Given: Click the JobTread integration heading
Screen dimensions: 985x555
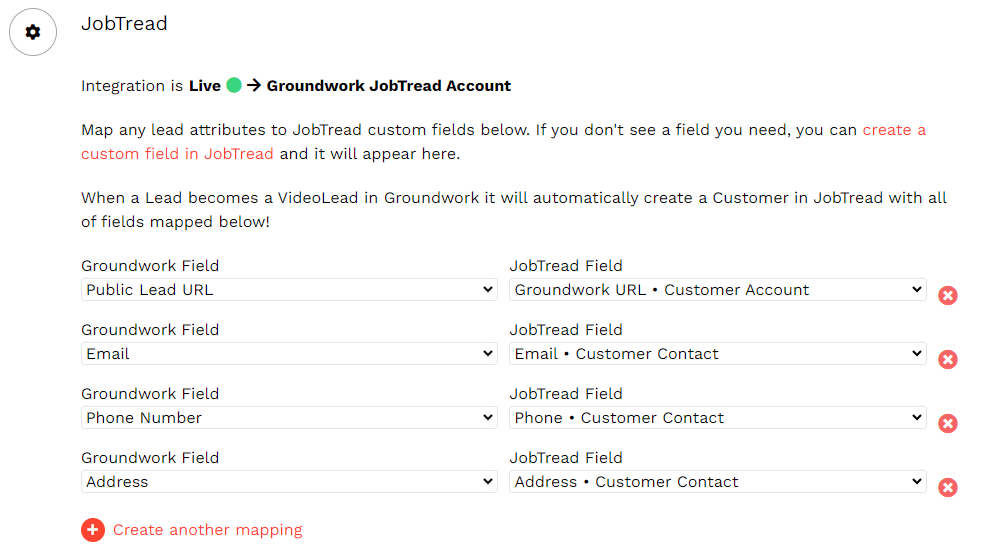Looking at the screenshot, I should point(124,23).
